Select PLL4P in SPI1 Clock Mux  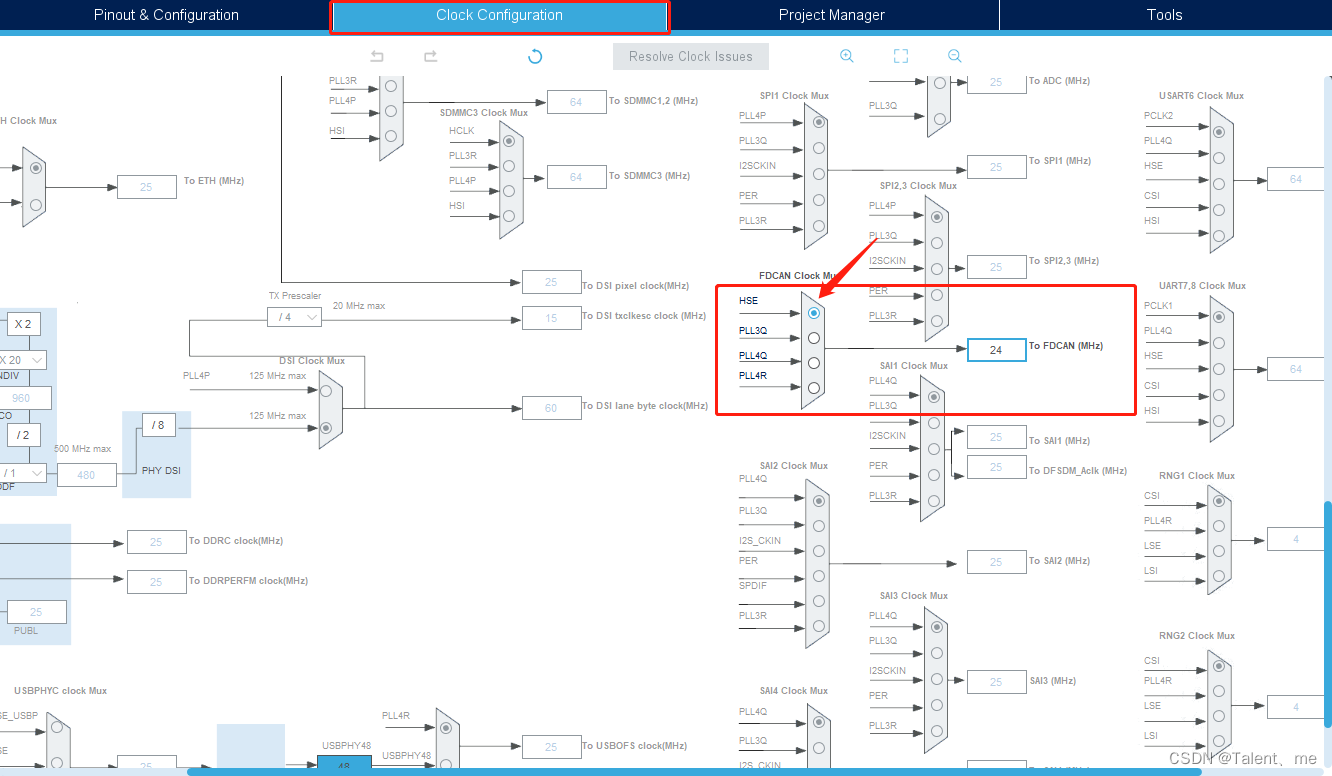tap(820, 122)
